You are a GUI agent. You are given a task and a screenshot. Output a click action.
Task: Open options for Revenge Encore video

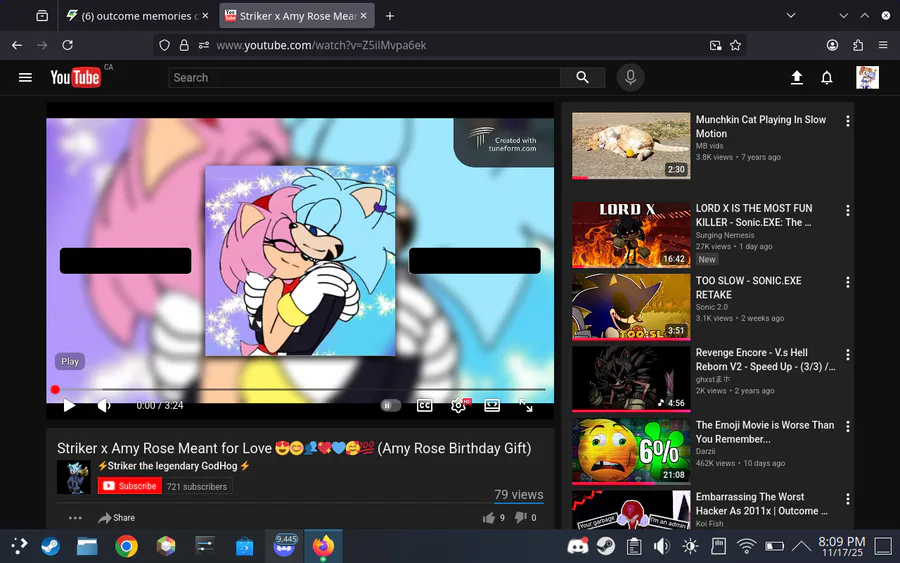[847, 354]
